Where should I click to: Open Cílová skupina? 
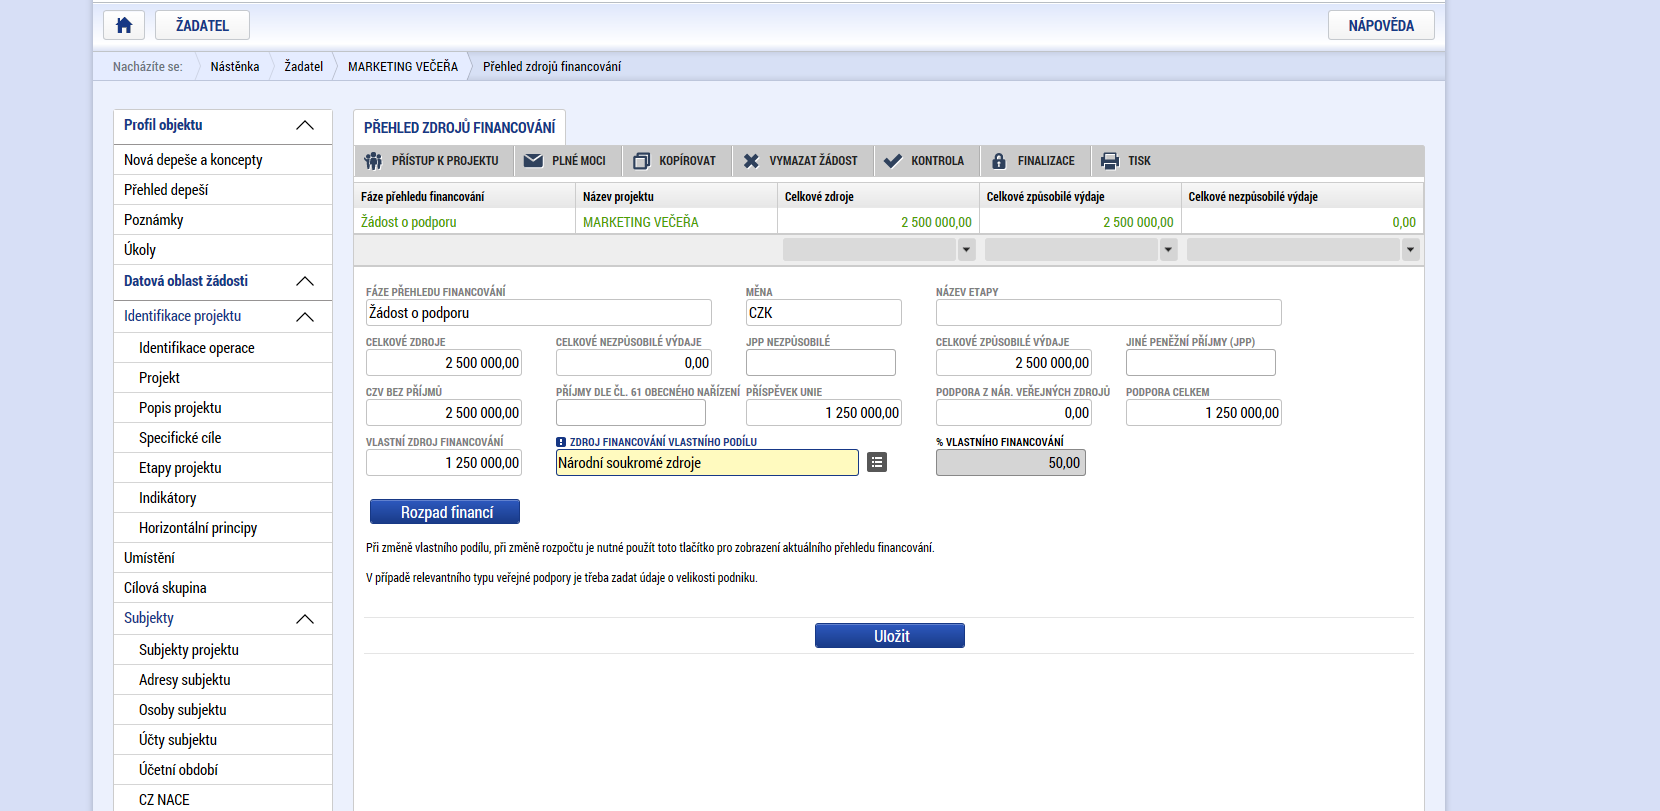(x=223, y=588)
